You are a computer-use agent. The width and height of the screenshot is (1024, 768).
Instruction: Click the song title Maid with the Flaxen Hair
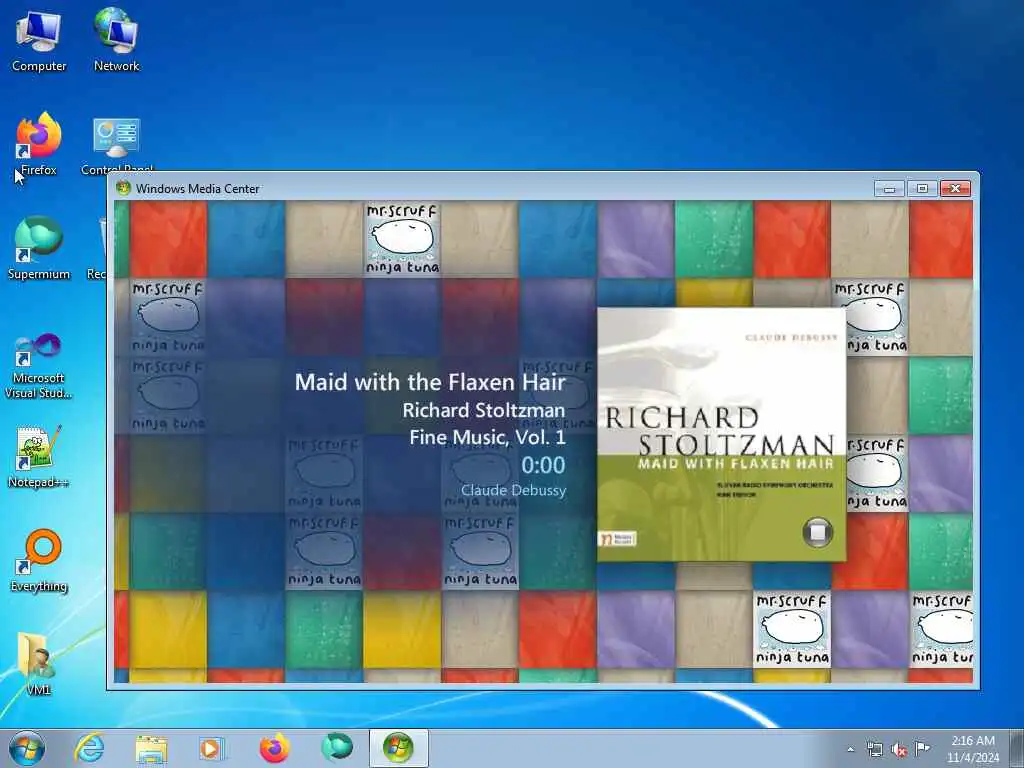[x=430, y=382]
